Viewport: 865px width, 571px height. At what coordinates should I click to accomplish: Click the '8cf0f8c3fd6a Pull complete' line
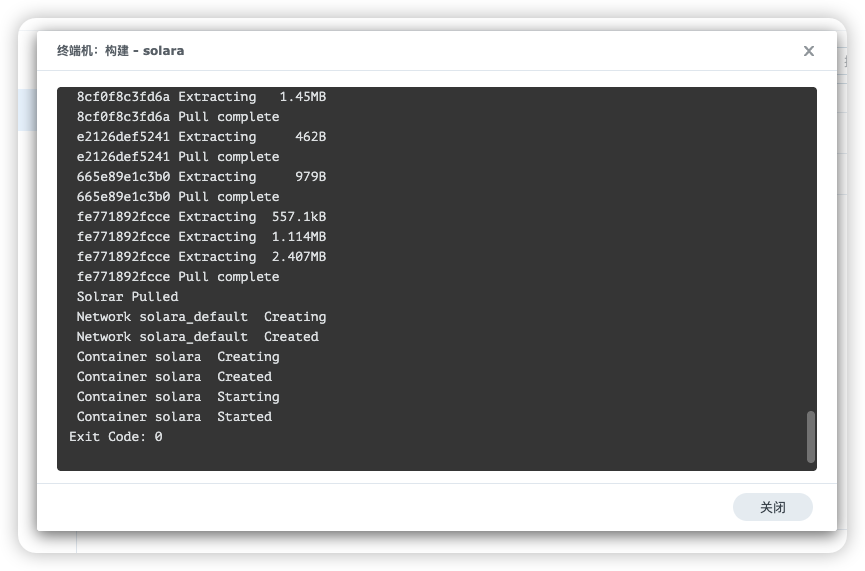pos(178,117)
